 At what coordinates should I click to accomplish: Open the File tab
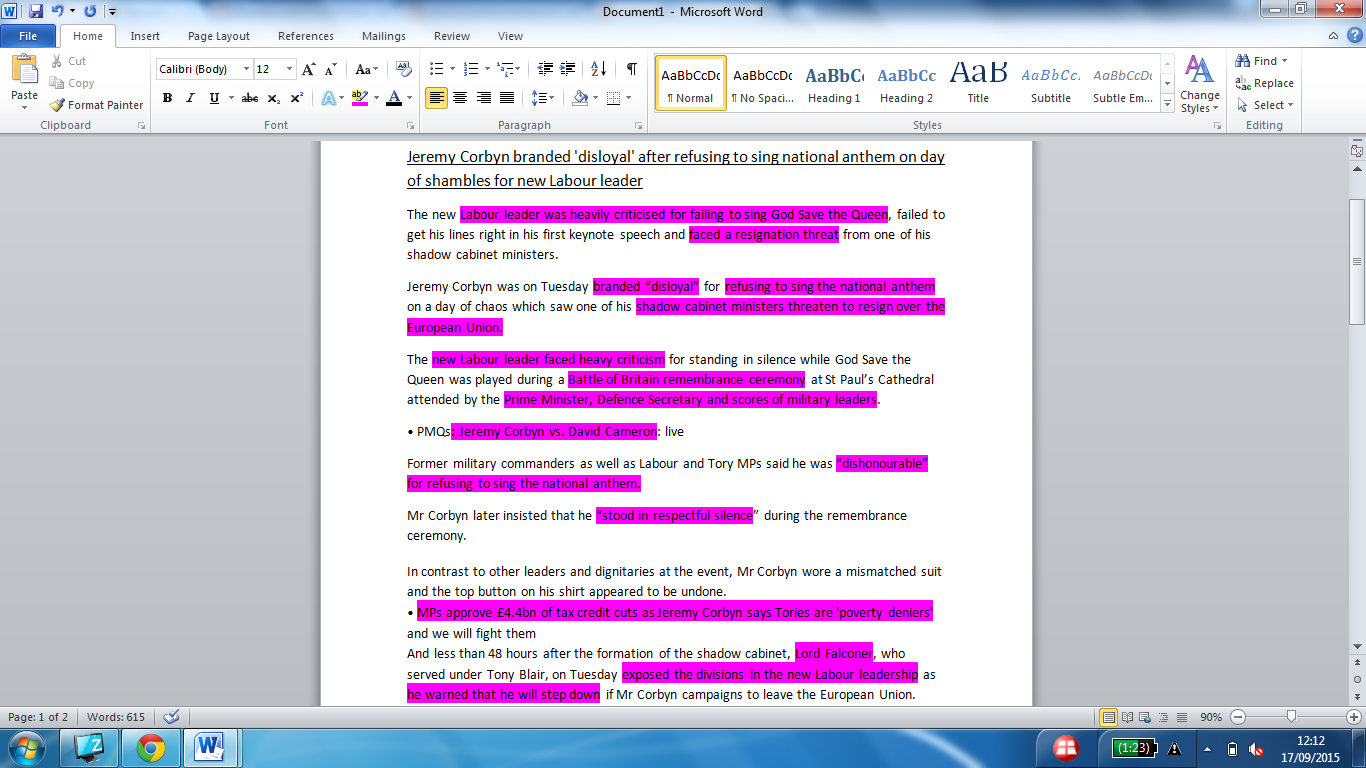coord(28,36)
